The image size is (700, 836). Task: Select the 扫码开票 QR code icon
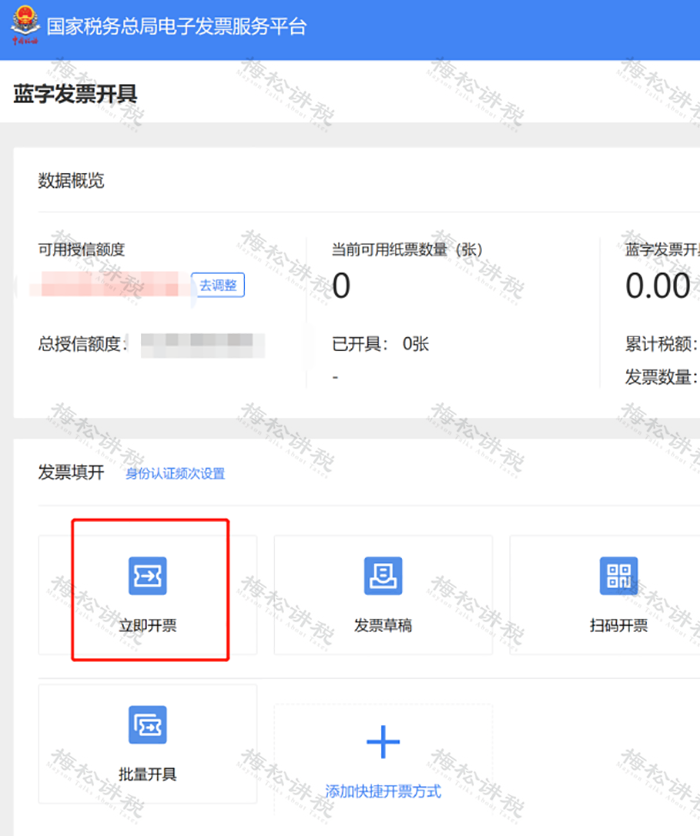tap(619, 576)
